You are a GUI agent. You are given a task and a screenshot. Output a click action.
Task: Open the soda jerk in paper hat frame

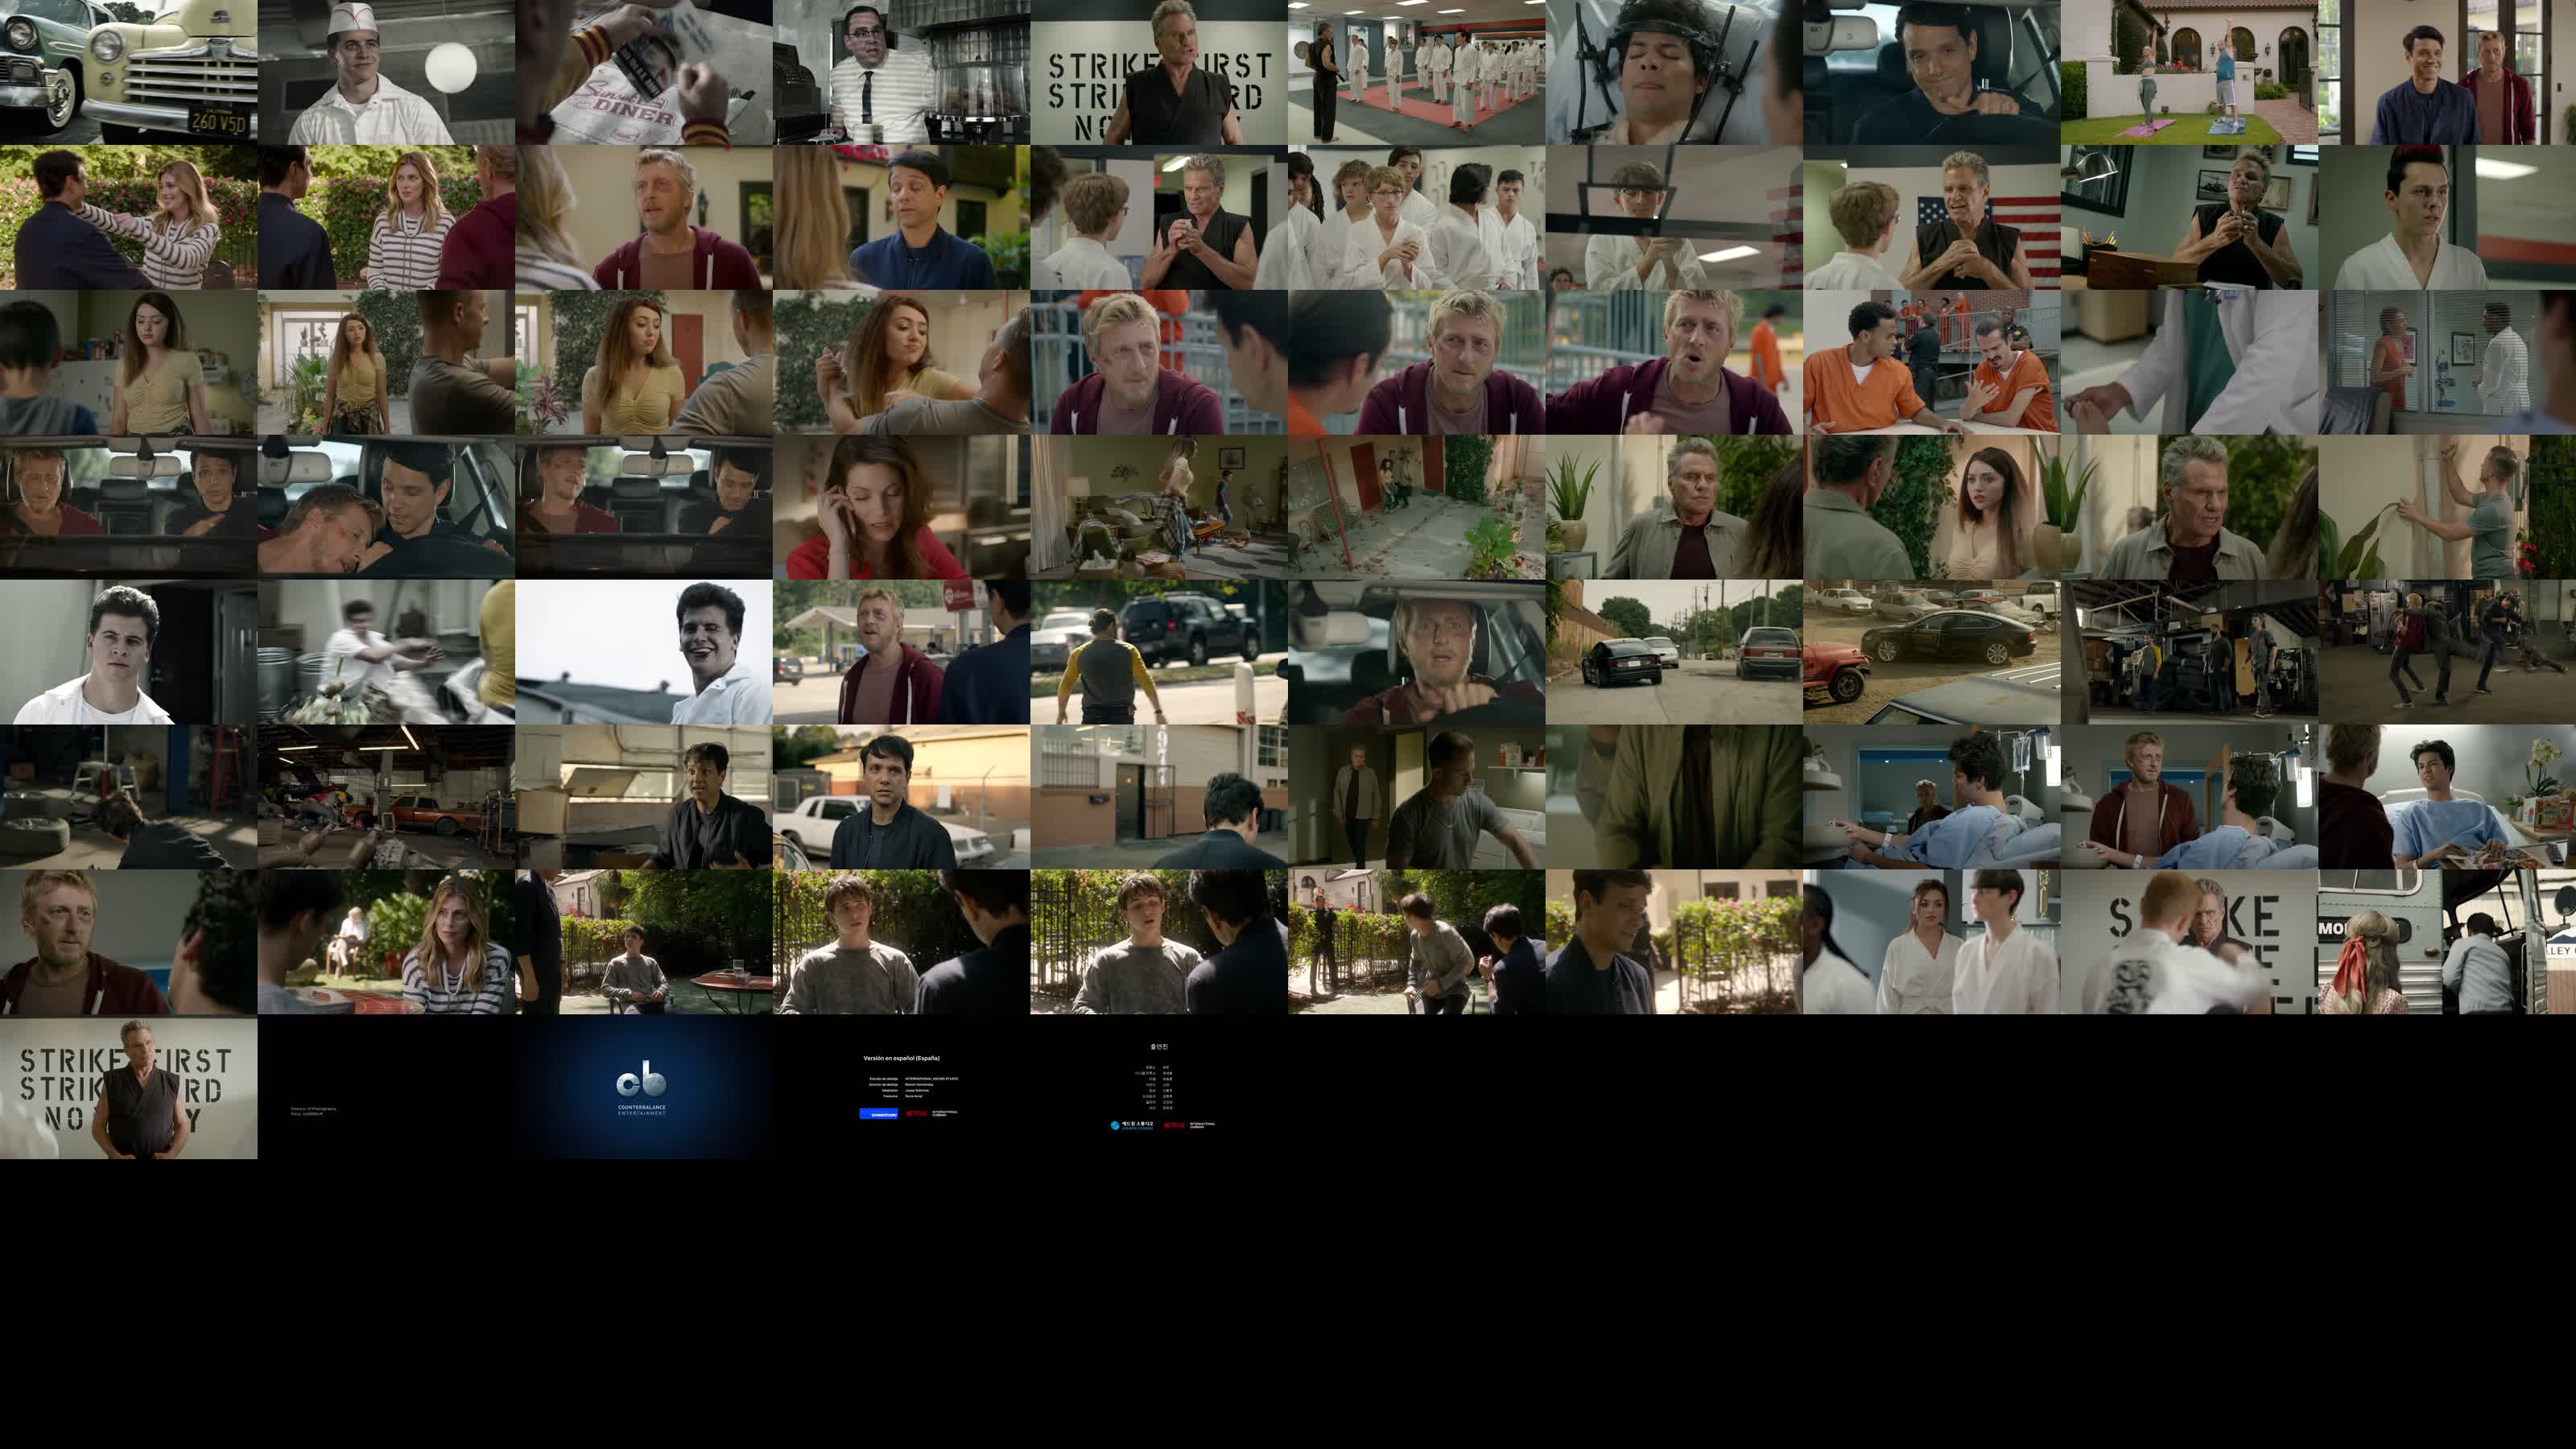pyautogui.click(x=386, y=72)
